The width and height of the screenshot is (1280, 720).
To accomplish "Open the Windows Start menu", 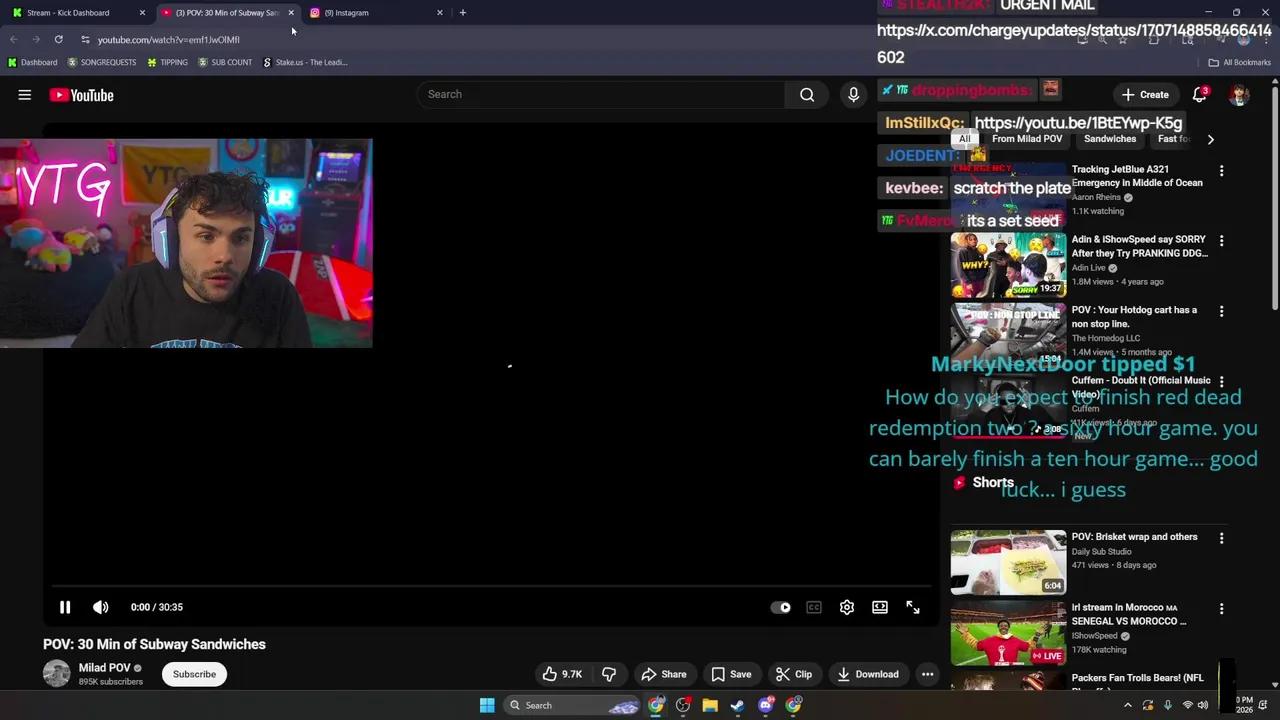I will pos(487,705).
